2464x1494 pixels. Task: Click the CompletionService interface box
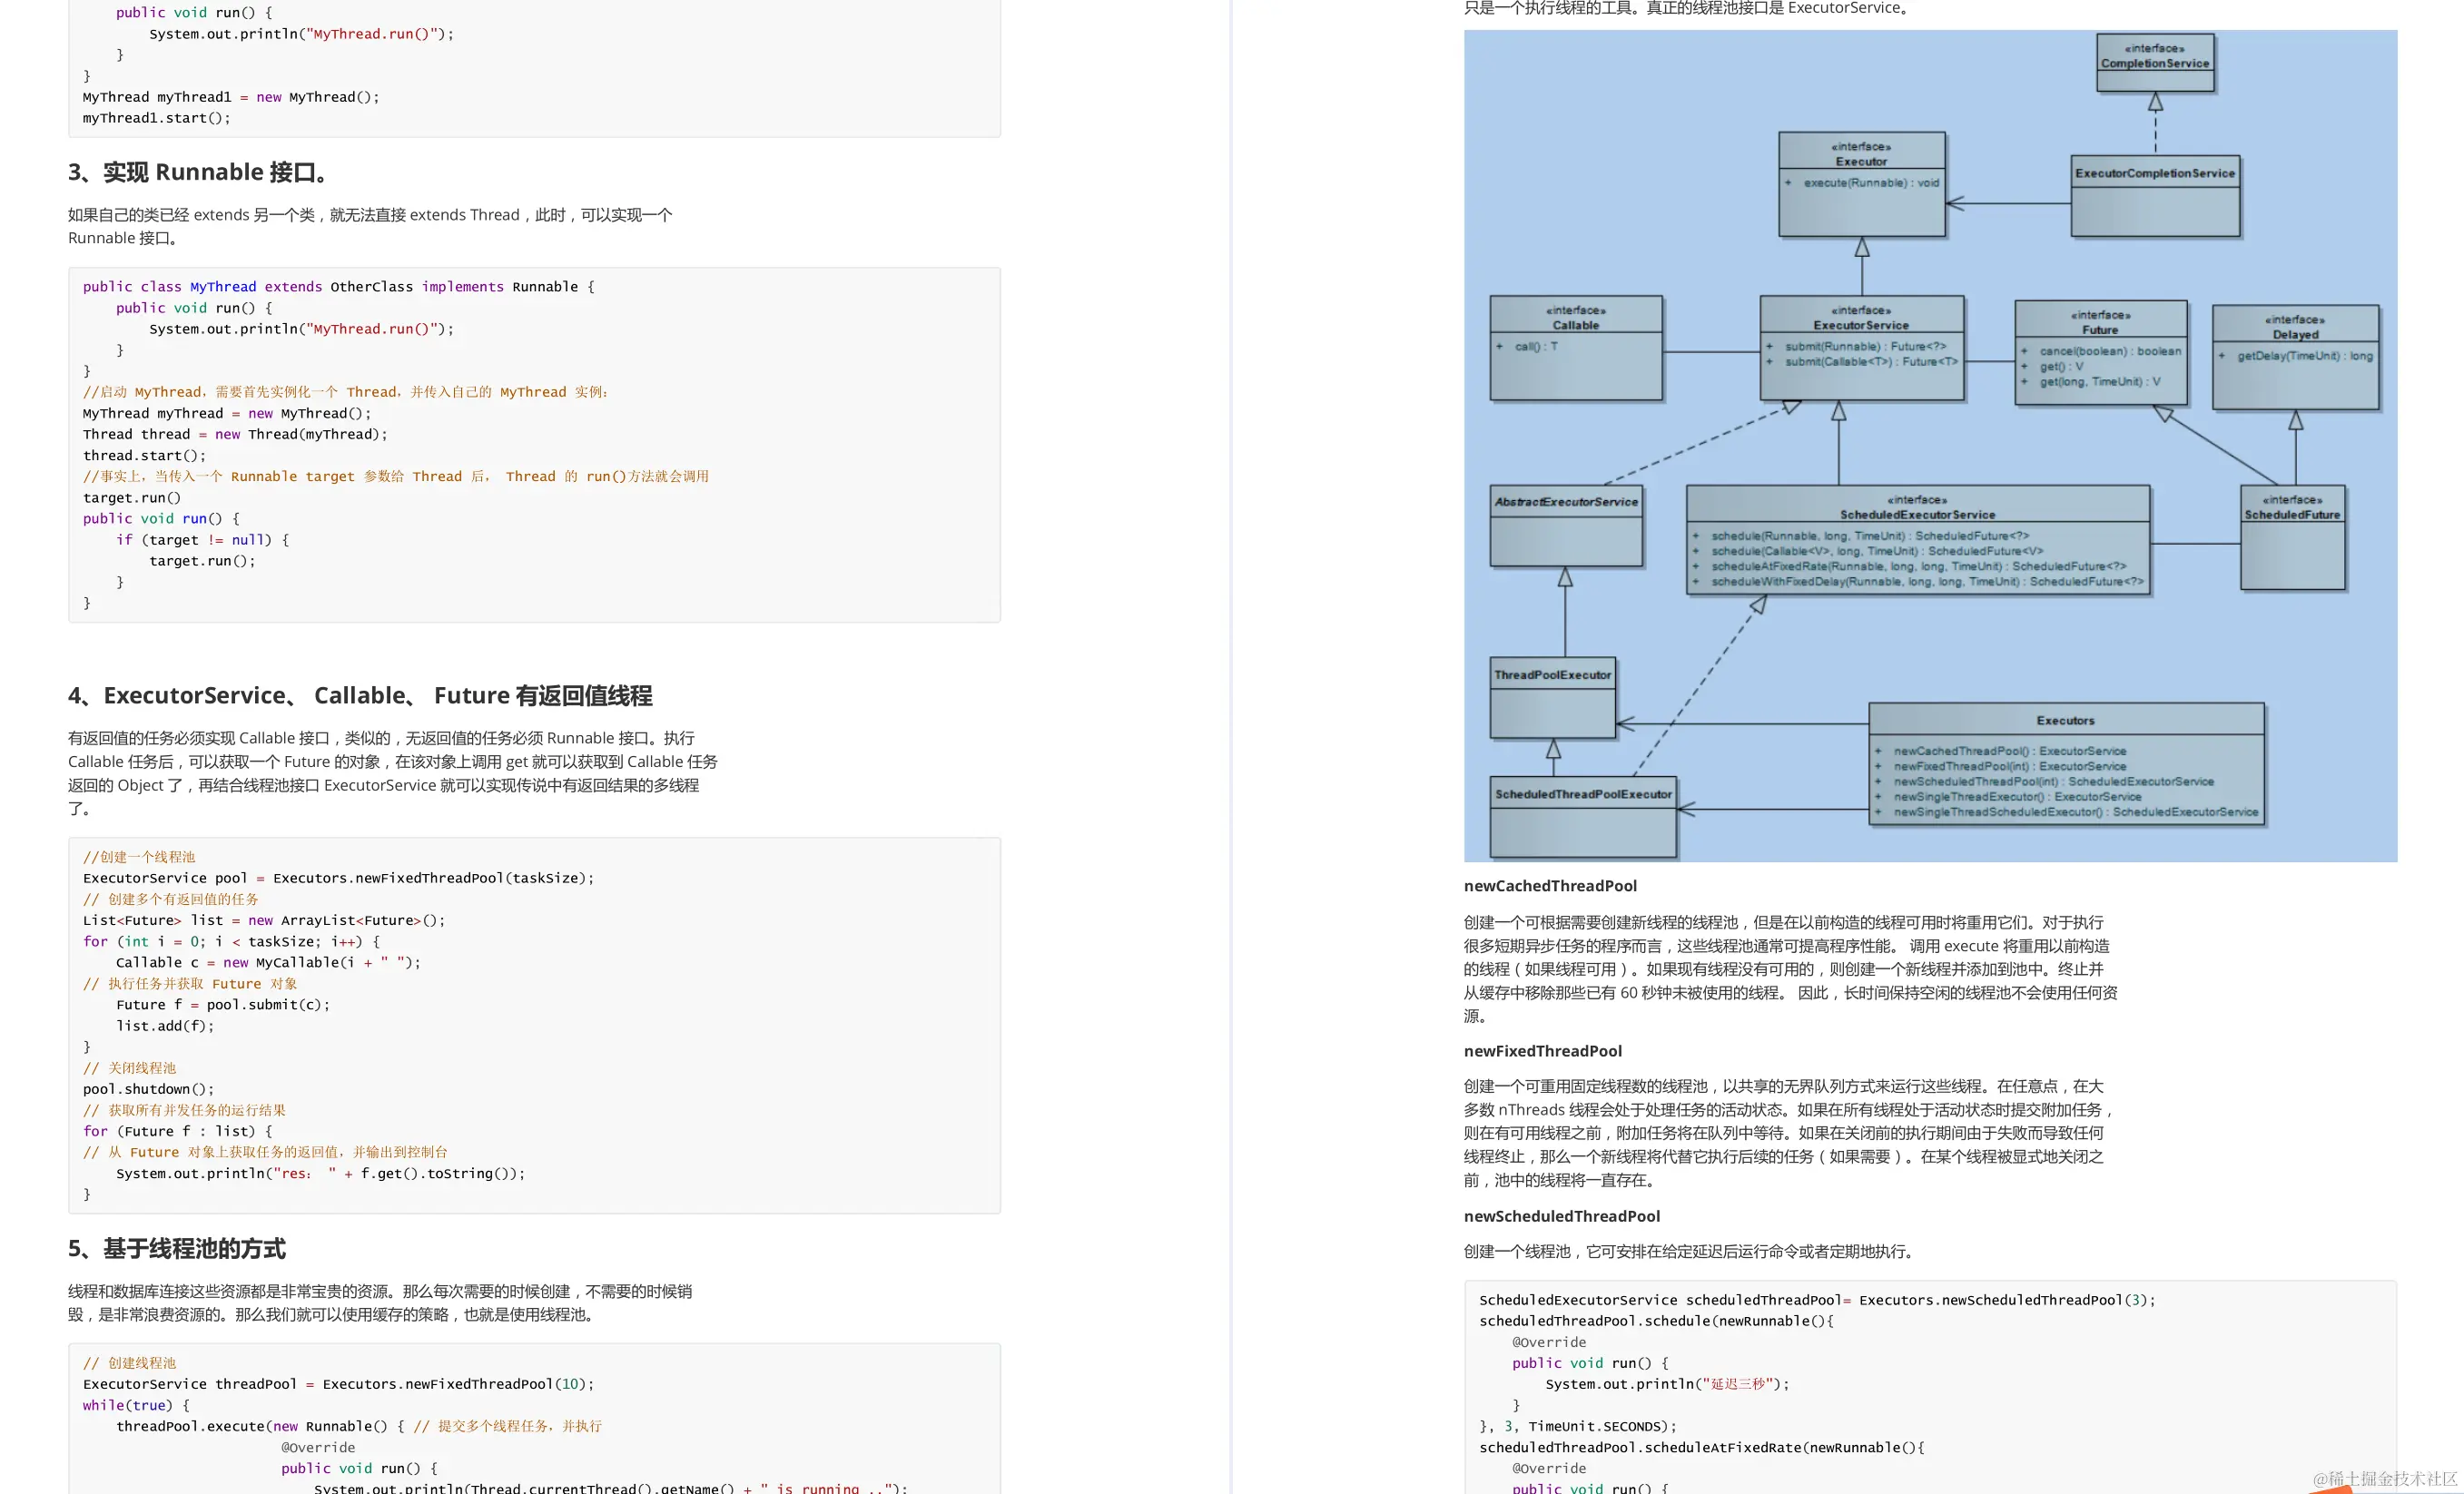pyautogui.click(x=2155, y=62)
